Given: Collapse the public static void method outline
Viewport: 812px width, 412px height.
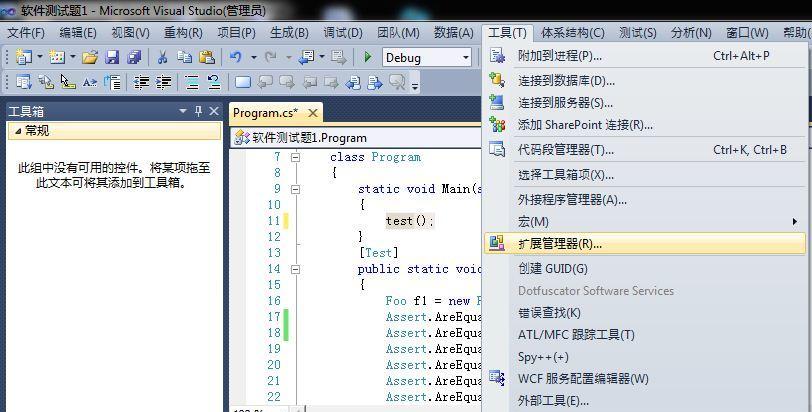Looking at the screenshot, I should [295, 269].
